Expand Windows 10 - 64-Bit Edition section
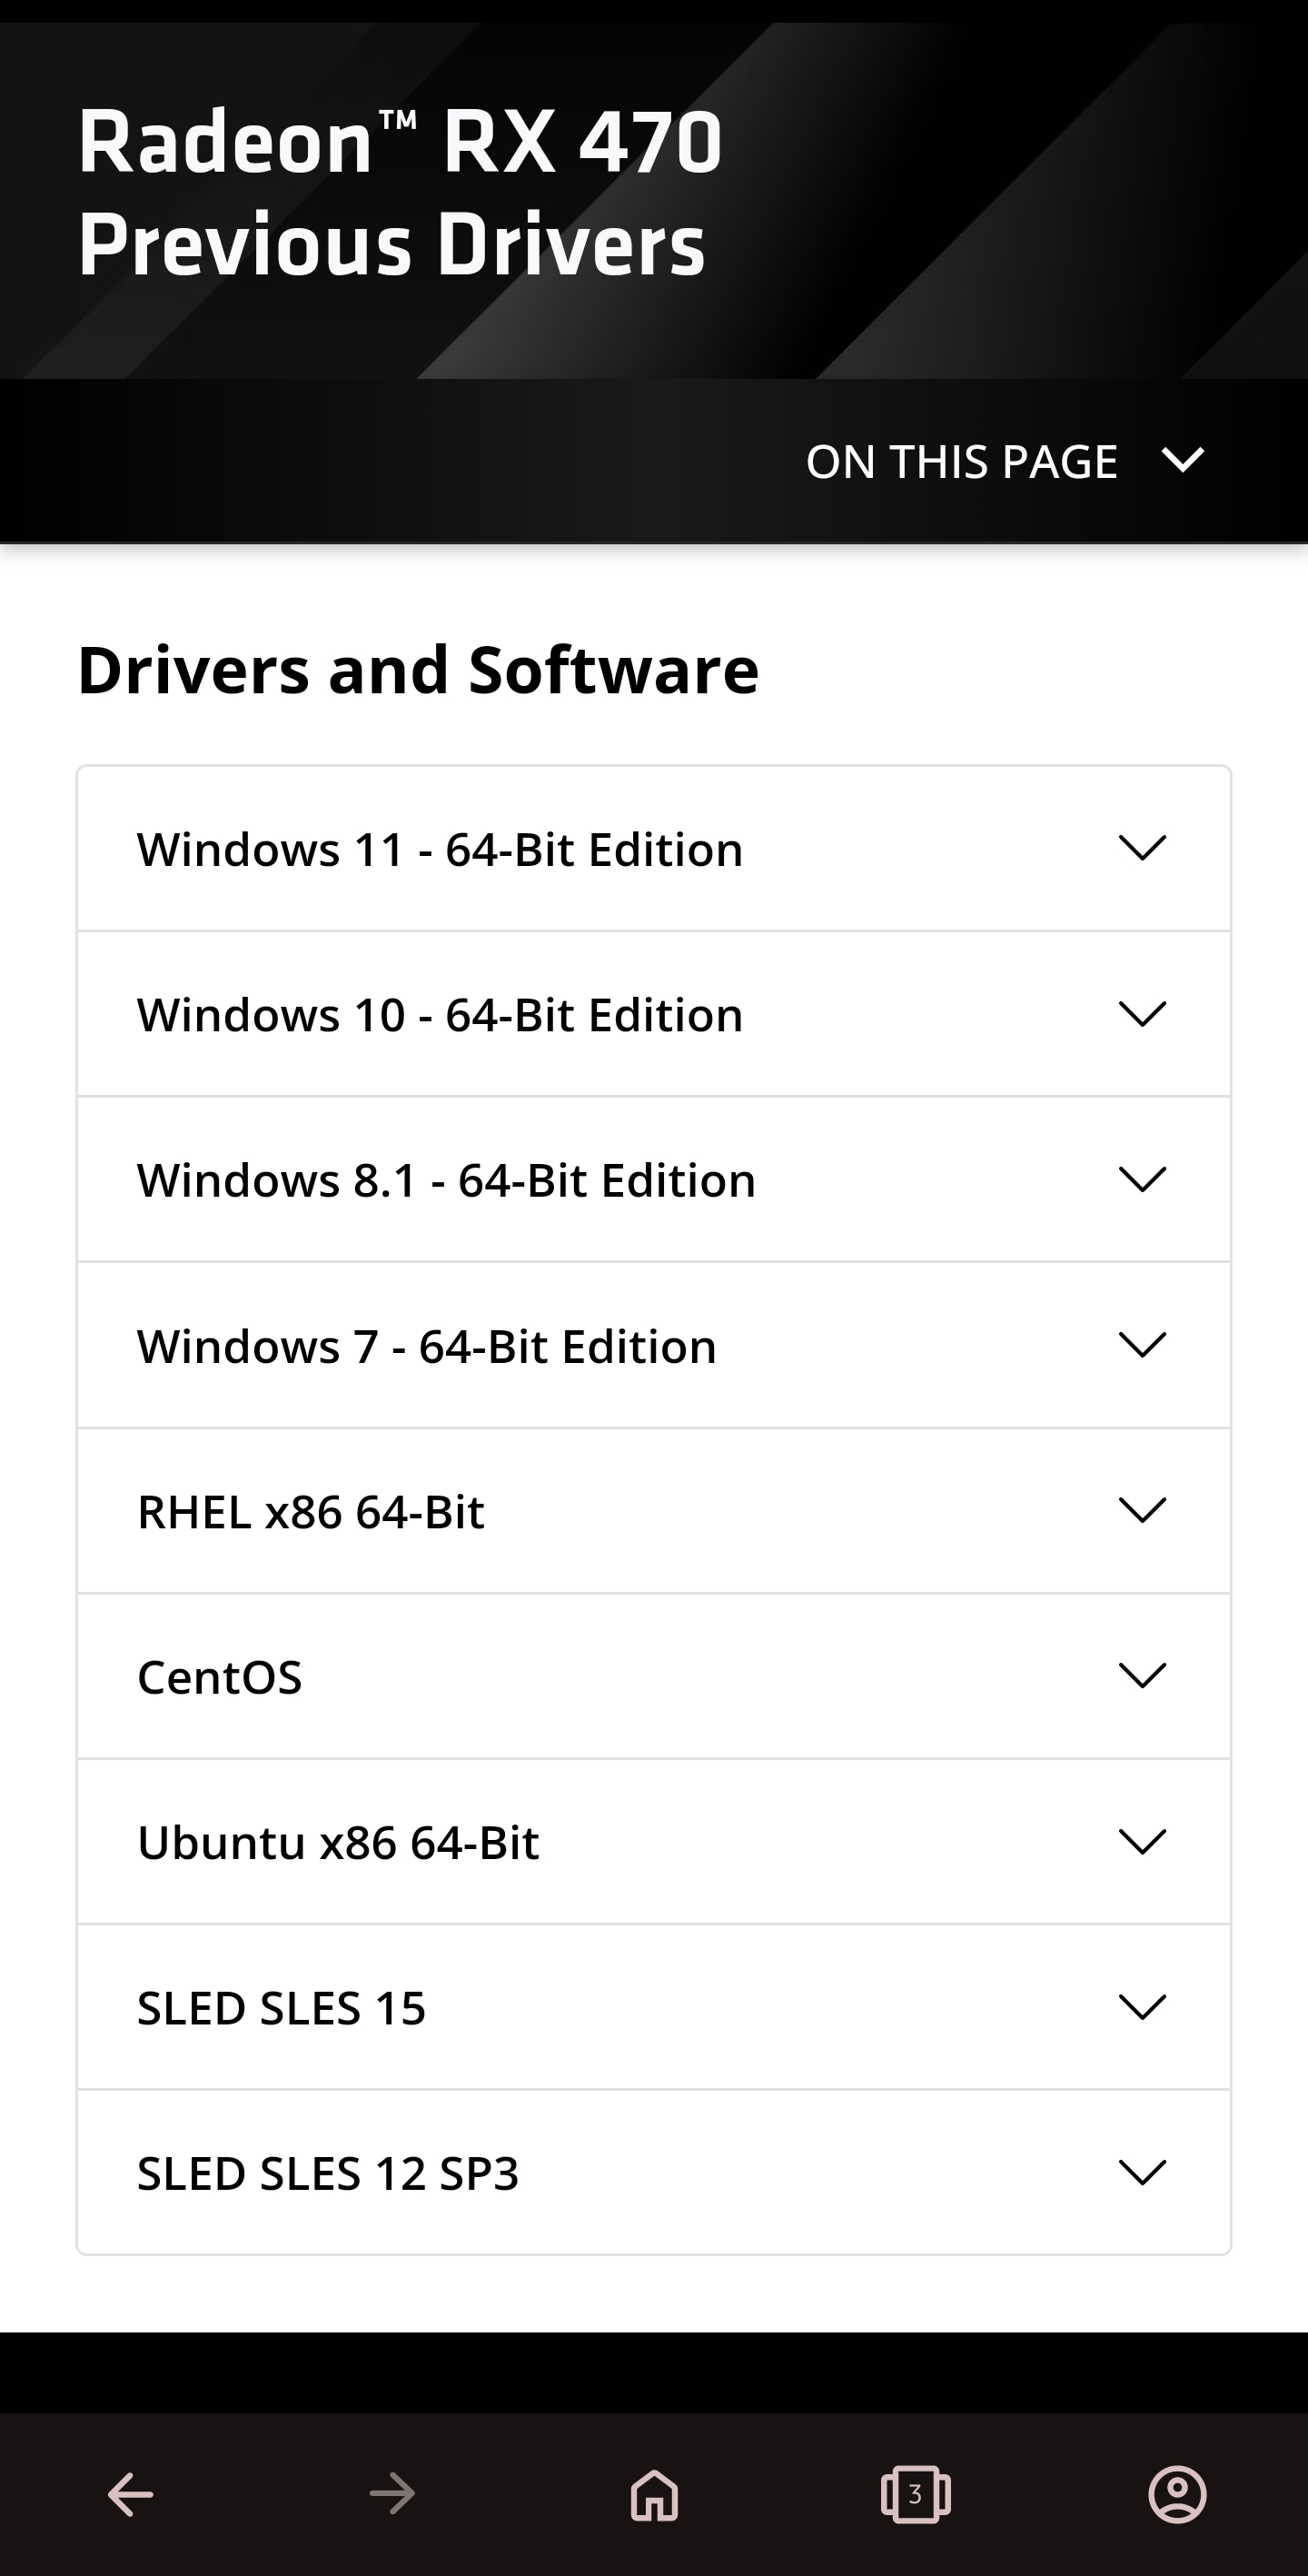The image size is (1308, 2576). pyautogui.click(x=654, y=1014)
